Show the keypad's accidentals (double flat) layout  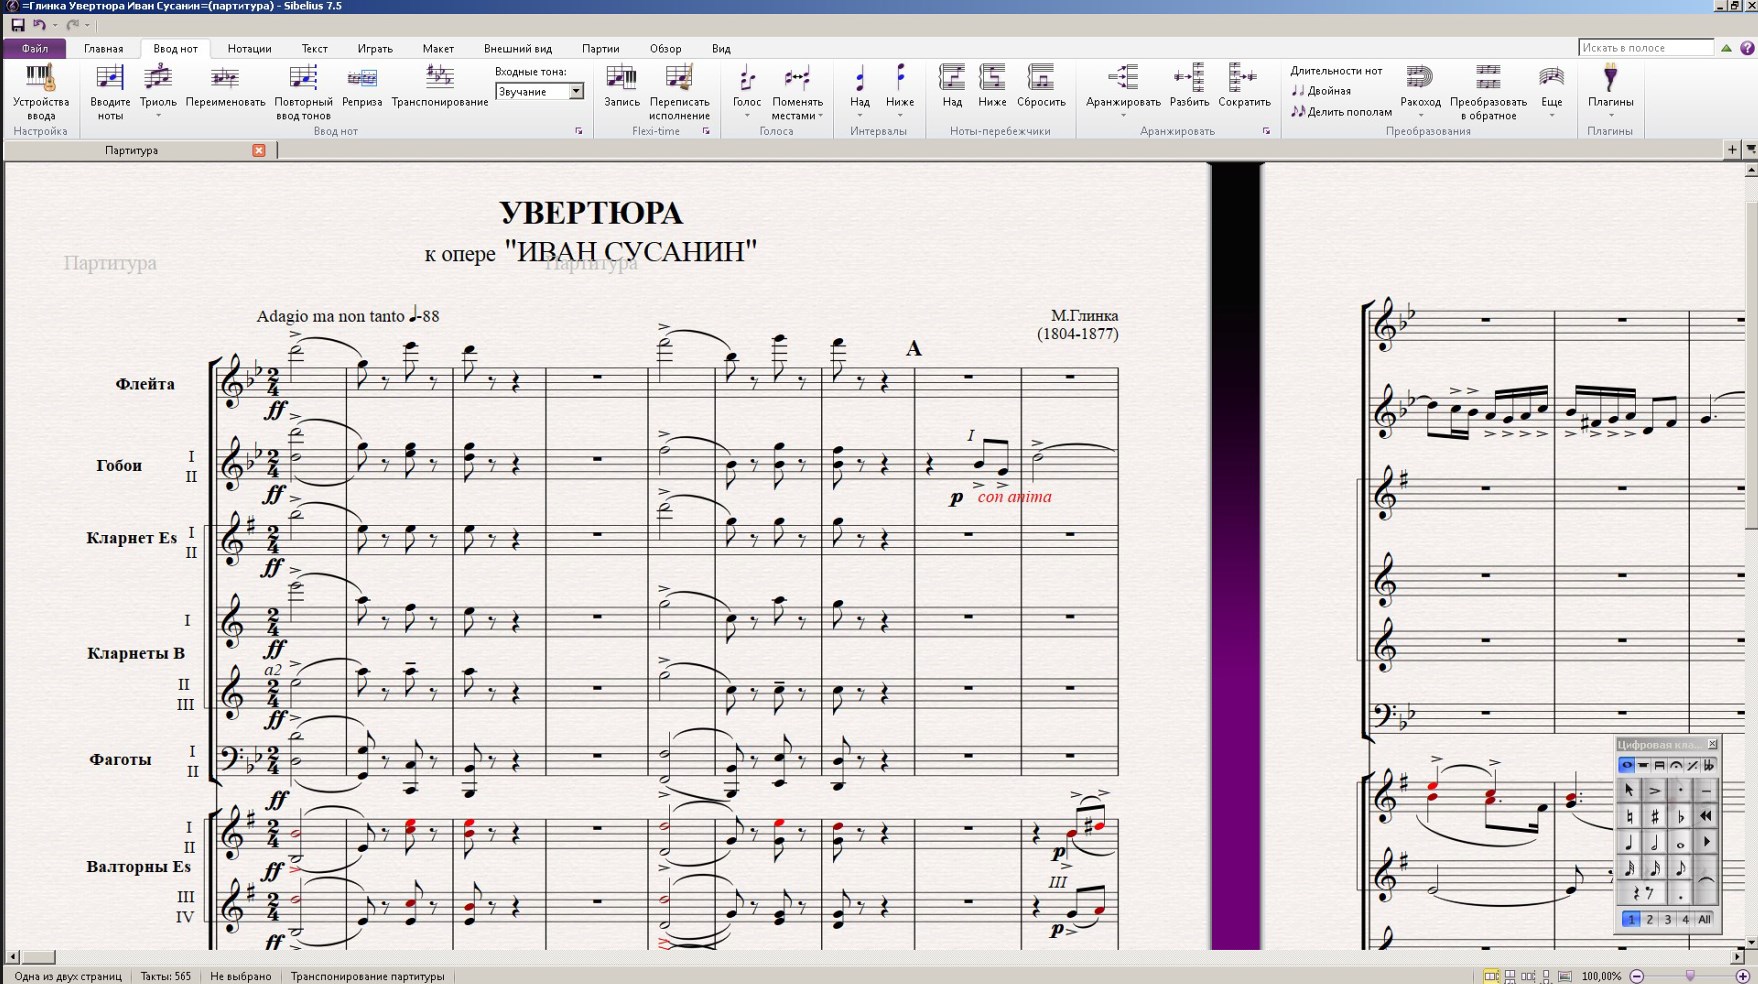(x=1709, y=766)
